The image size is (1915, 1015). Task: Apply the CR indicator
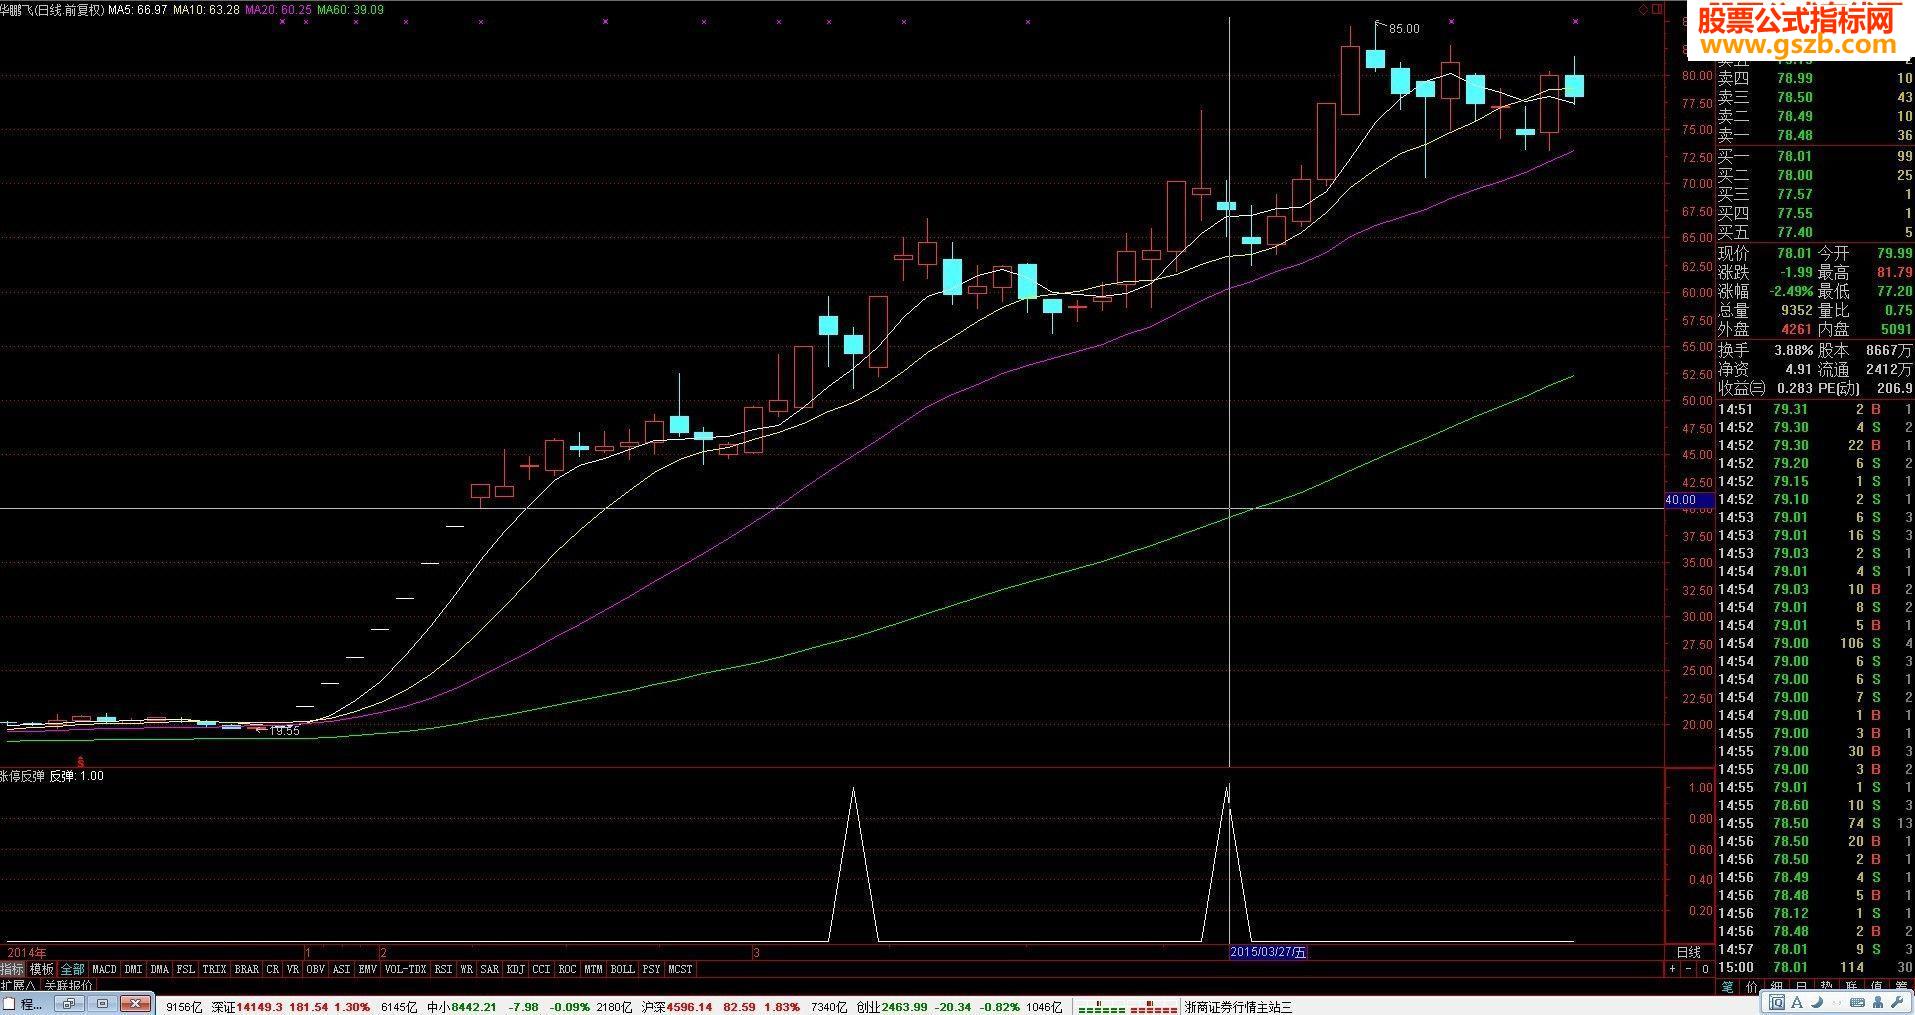pyautogui.click(x=273, y=969)
